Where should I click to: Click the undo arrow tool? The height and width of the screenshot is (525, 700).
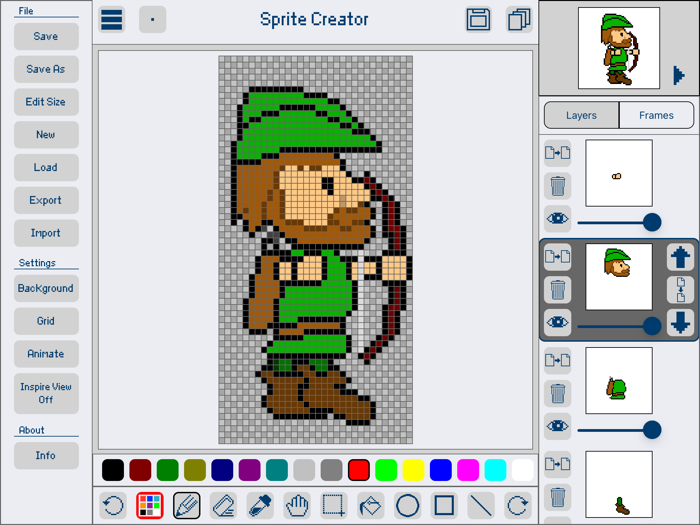click(x=113, y=506)
